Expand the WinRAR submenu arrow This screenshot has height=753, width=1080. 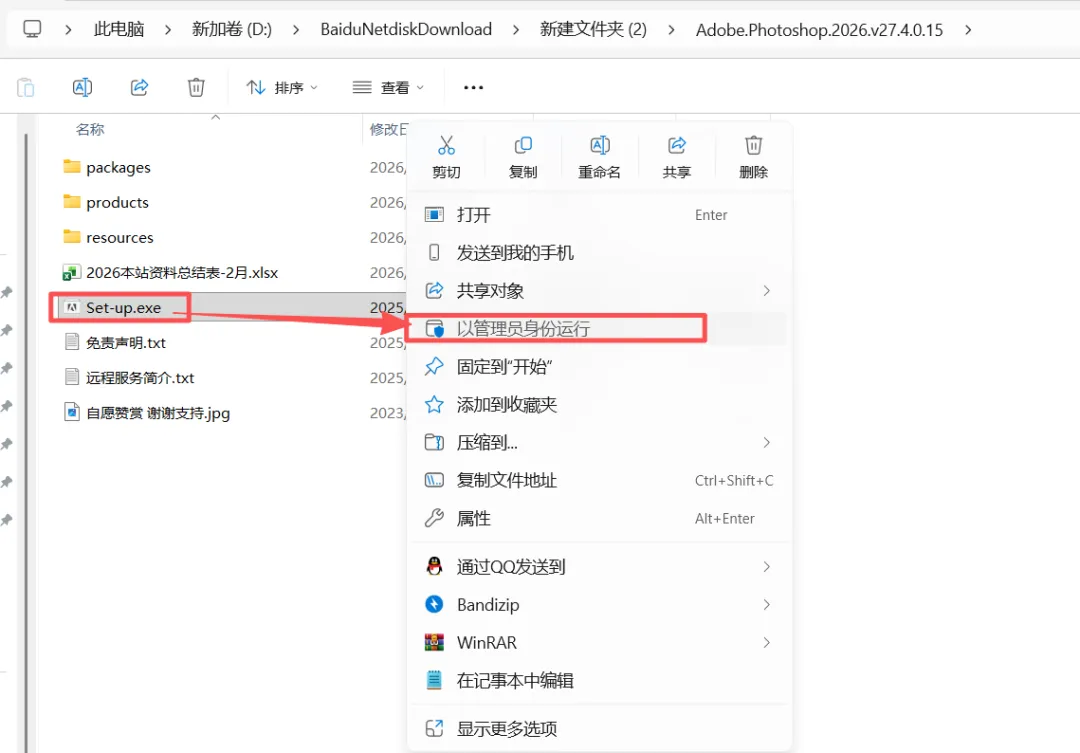click(x=767, y=642)
